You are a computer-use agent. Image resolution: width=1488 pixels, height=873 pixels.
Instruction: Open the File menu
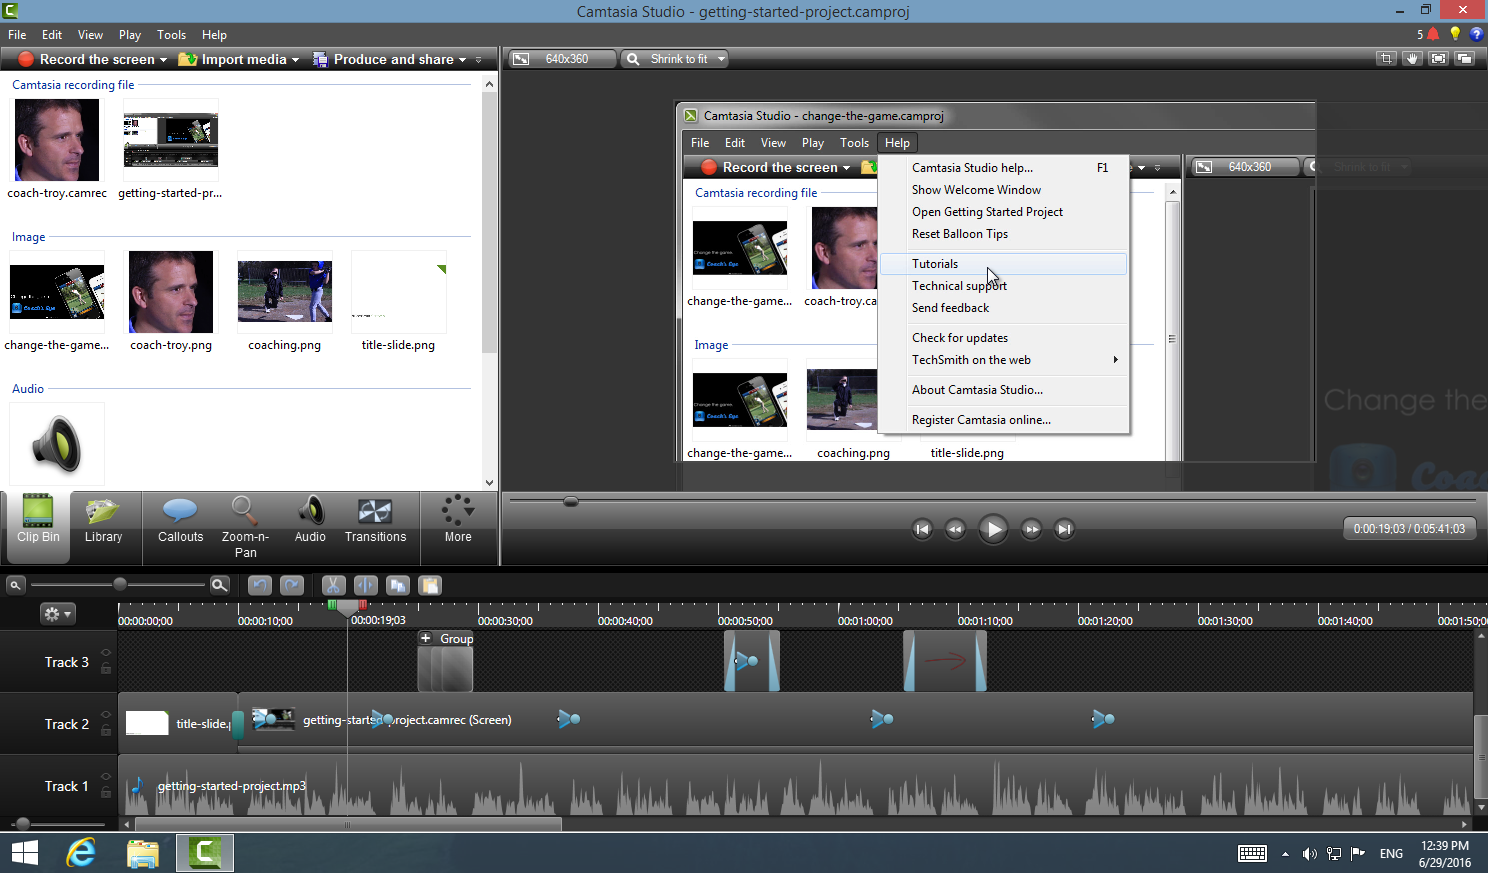click(17, 34)
